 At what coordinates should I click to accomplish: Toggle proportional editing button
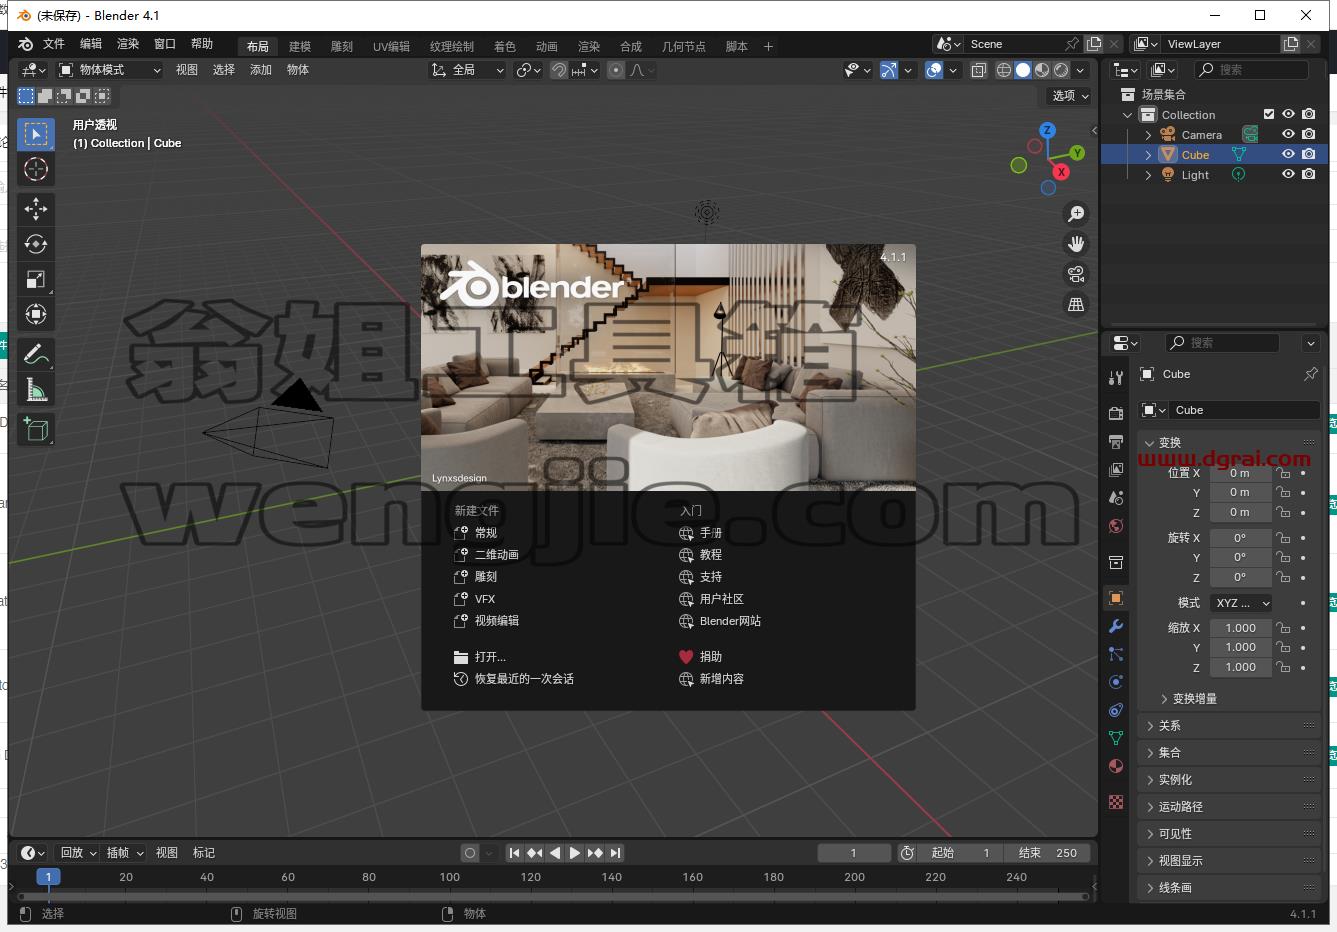(616, 70)
